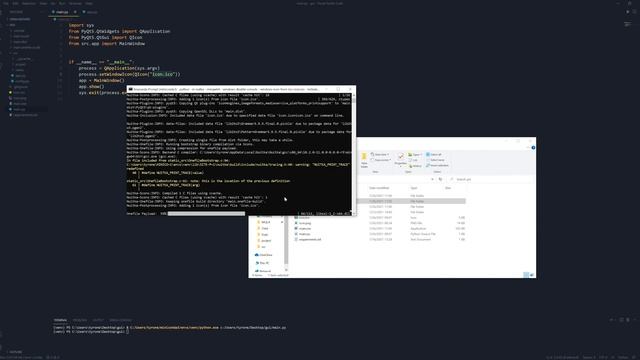Click the Edit button in File Explorer ribbon
Viewport: 640px width, 360px height.
click(x=414, y=160)
